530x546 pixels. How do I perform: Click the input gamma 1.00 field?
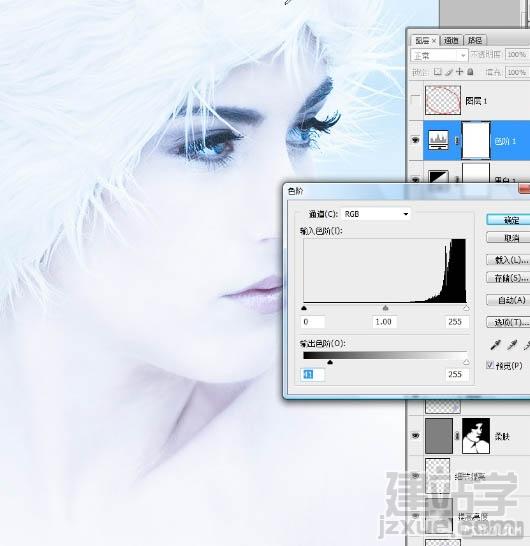(384, 321)
